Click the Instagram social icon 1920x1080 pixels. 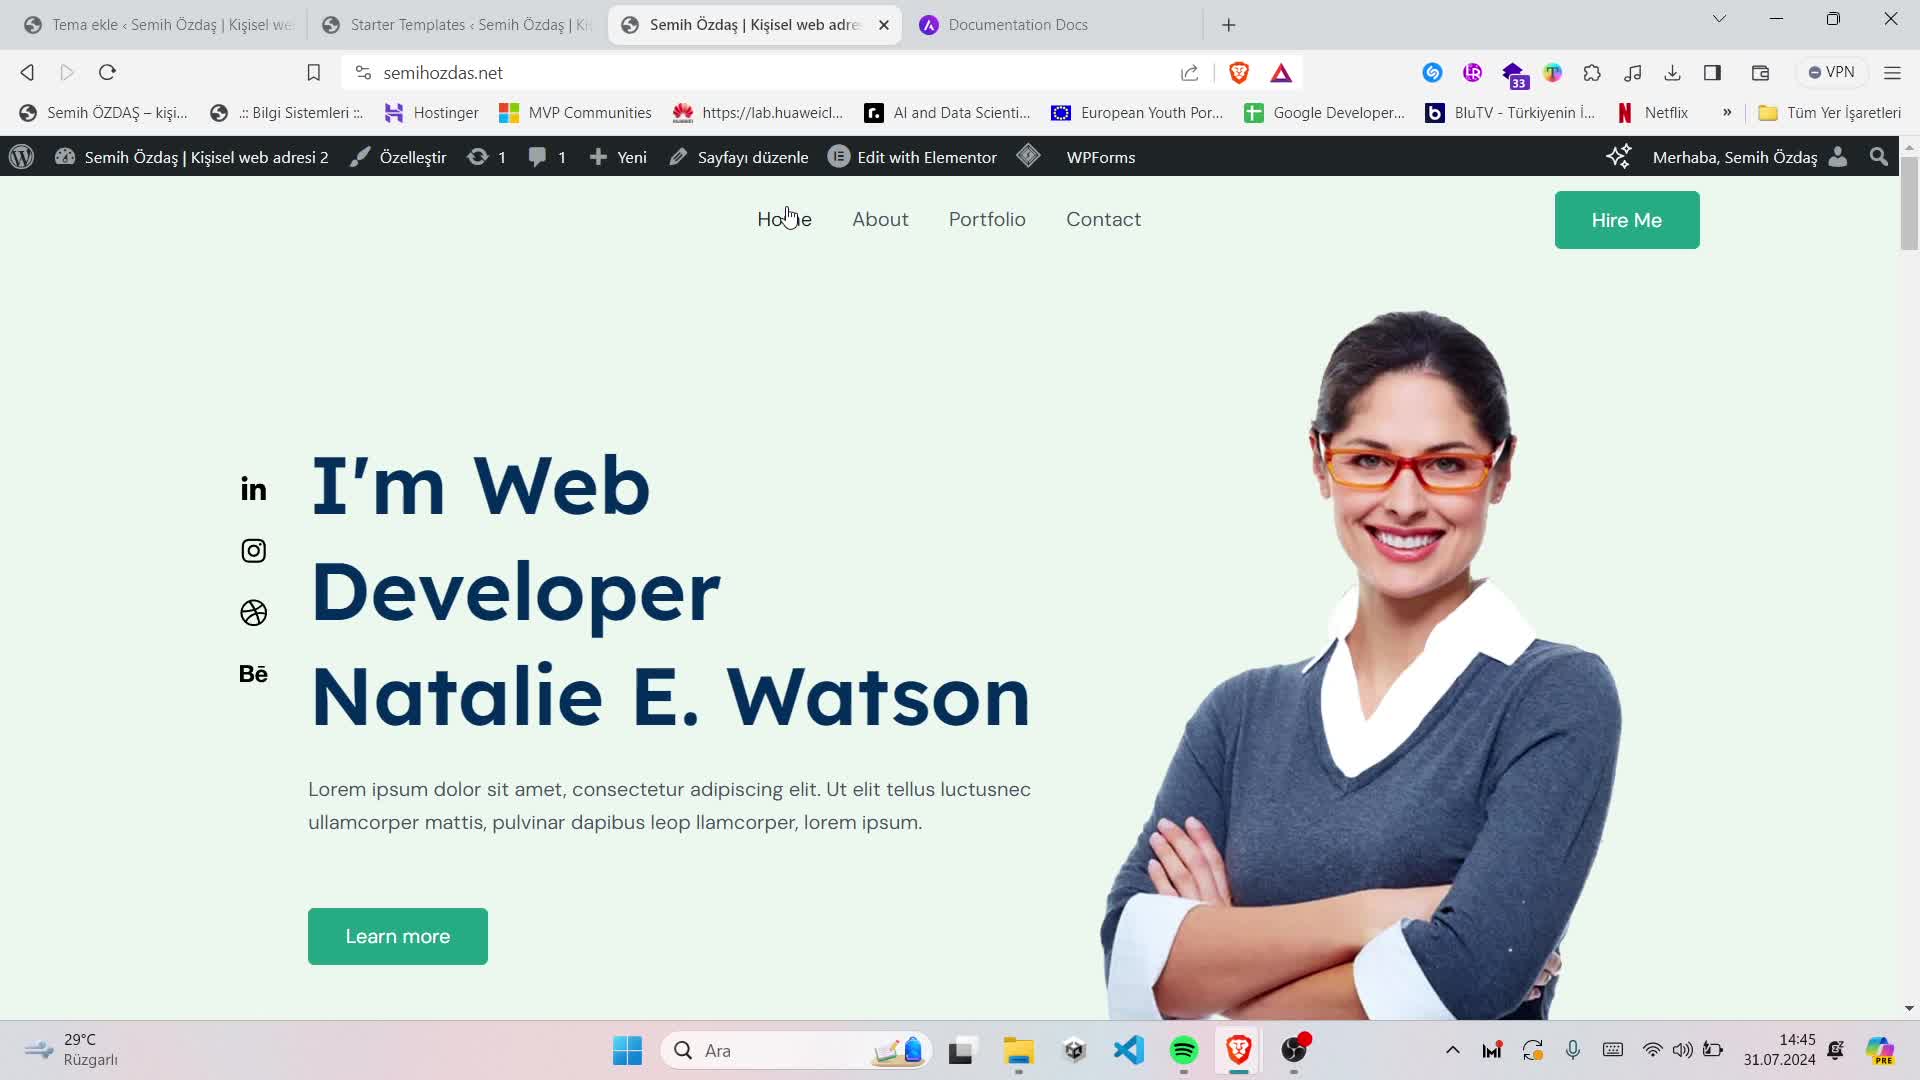(x=253, y=550)
